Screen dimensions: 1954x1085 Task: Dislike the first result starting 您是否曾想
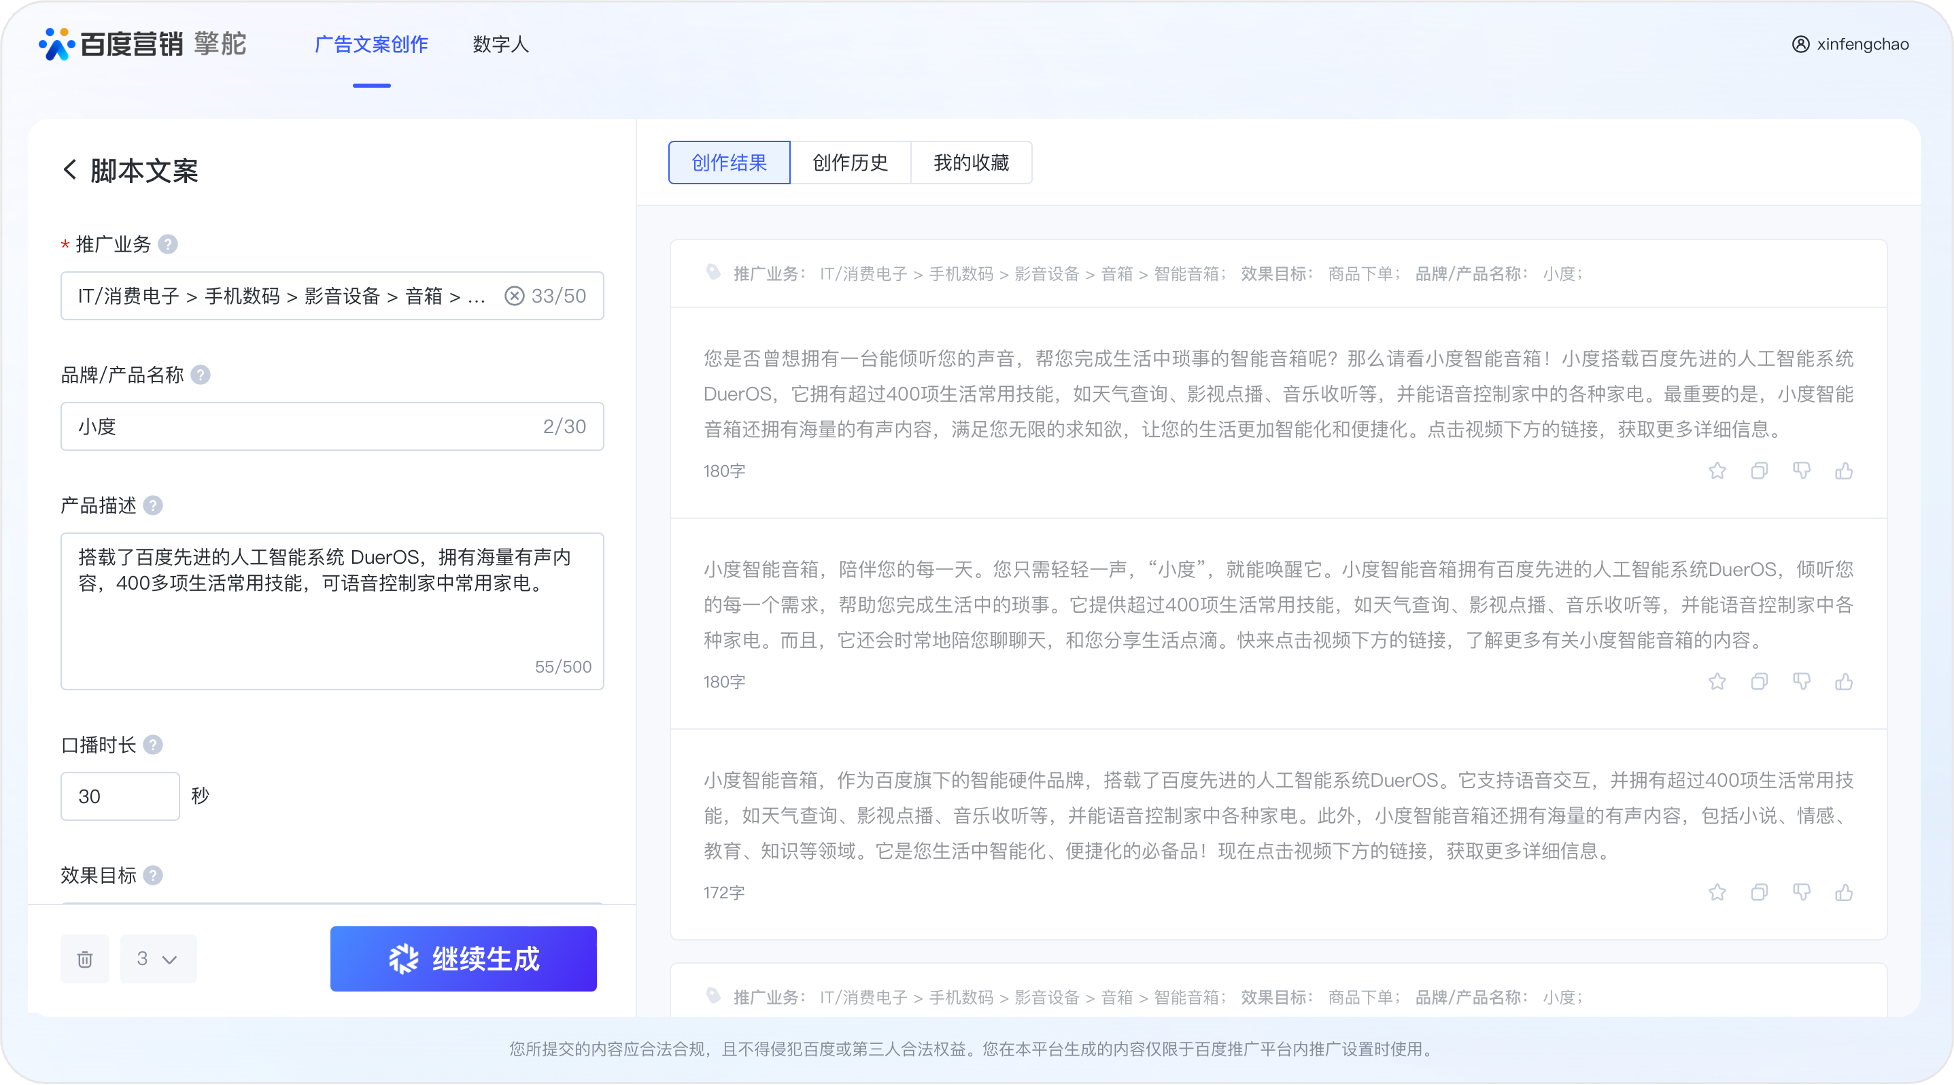pos(1802,471)
